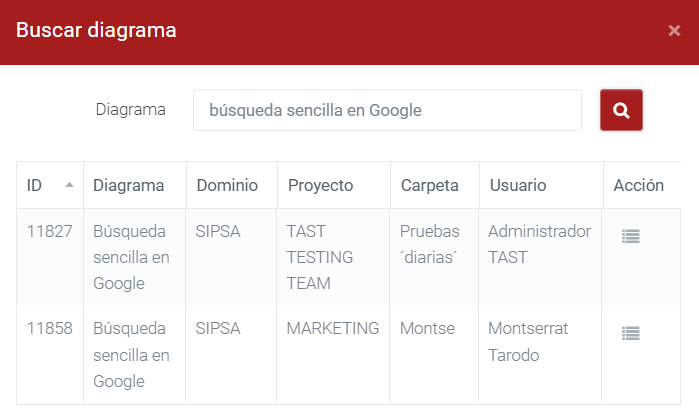Viewport: 699px width, 419px height.
Task: Click into the Diagrama search field
Action: click(387, 110)
